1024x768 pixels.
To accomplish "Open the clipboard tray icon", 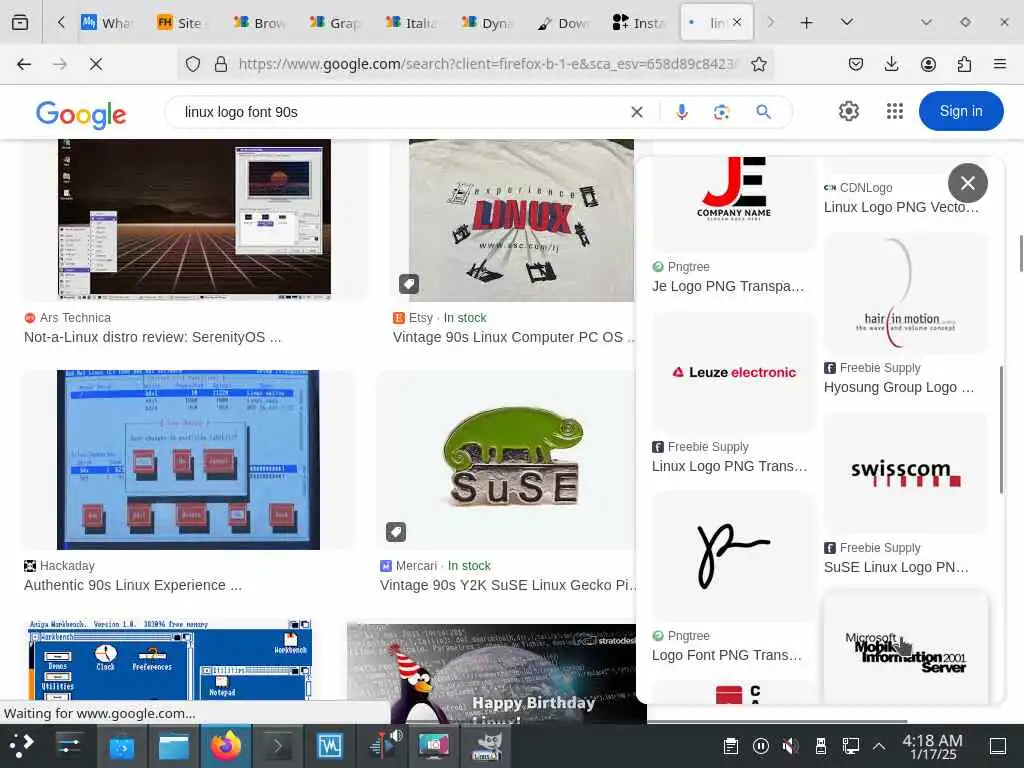I will pyautogui.click(x=731, y=746).
